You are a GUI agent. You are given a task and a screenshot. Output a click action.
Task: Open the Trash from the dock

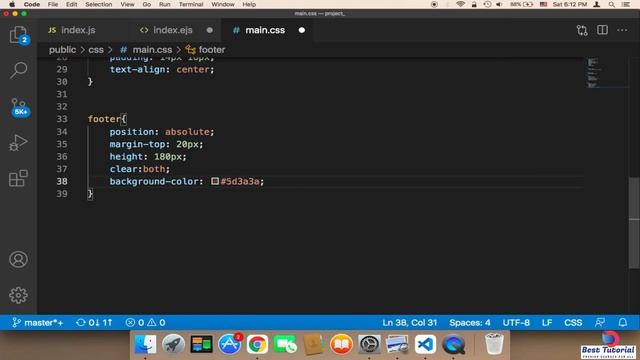click(x=494, y=344)
